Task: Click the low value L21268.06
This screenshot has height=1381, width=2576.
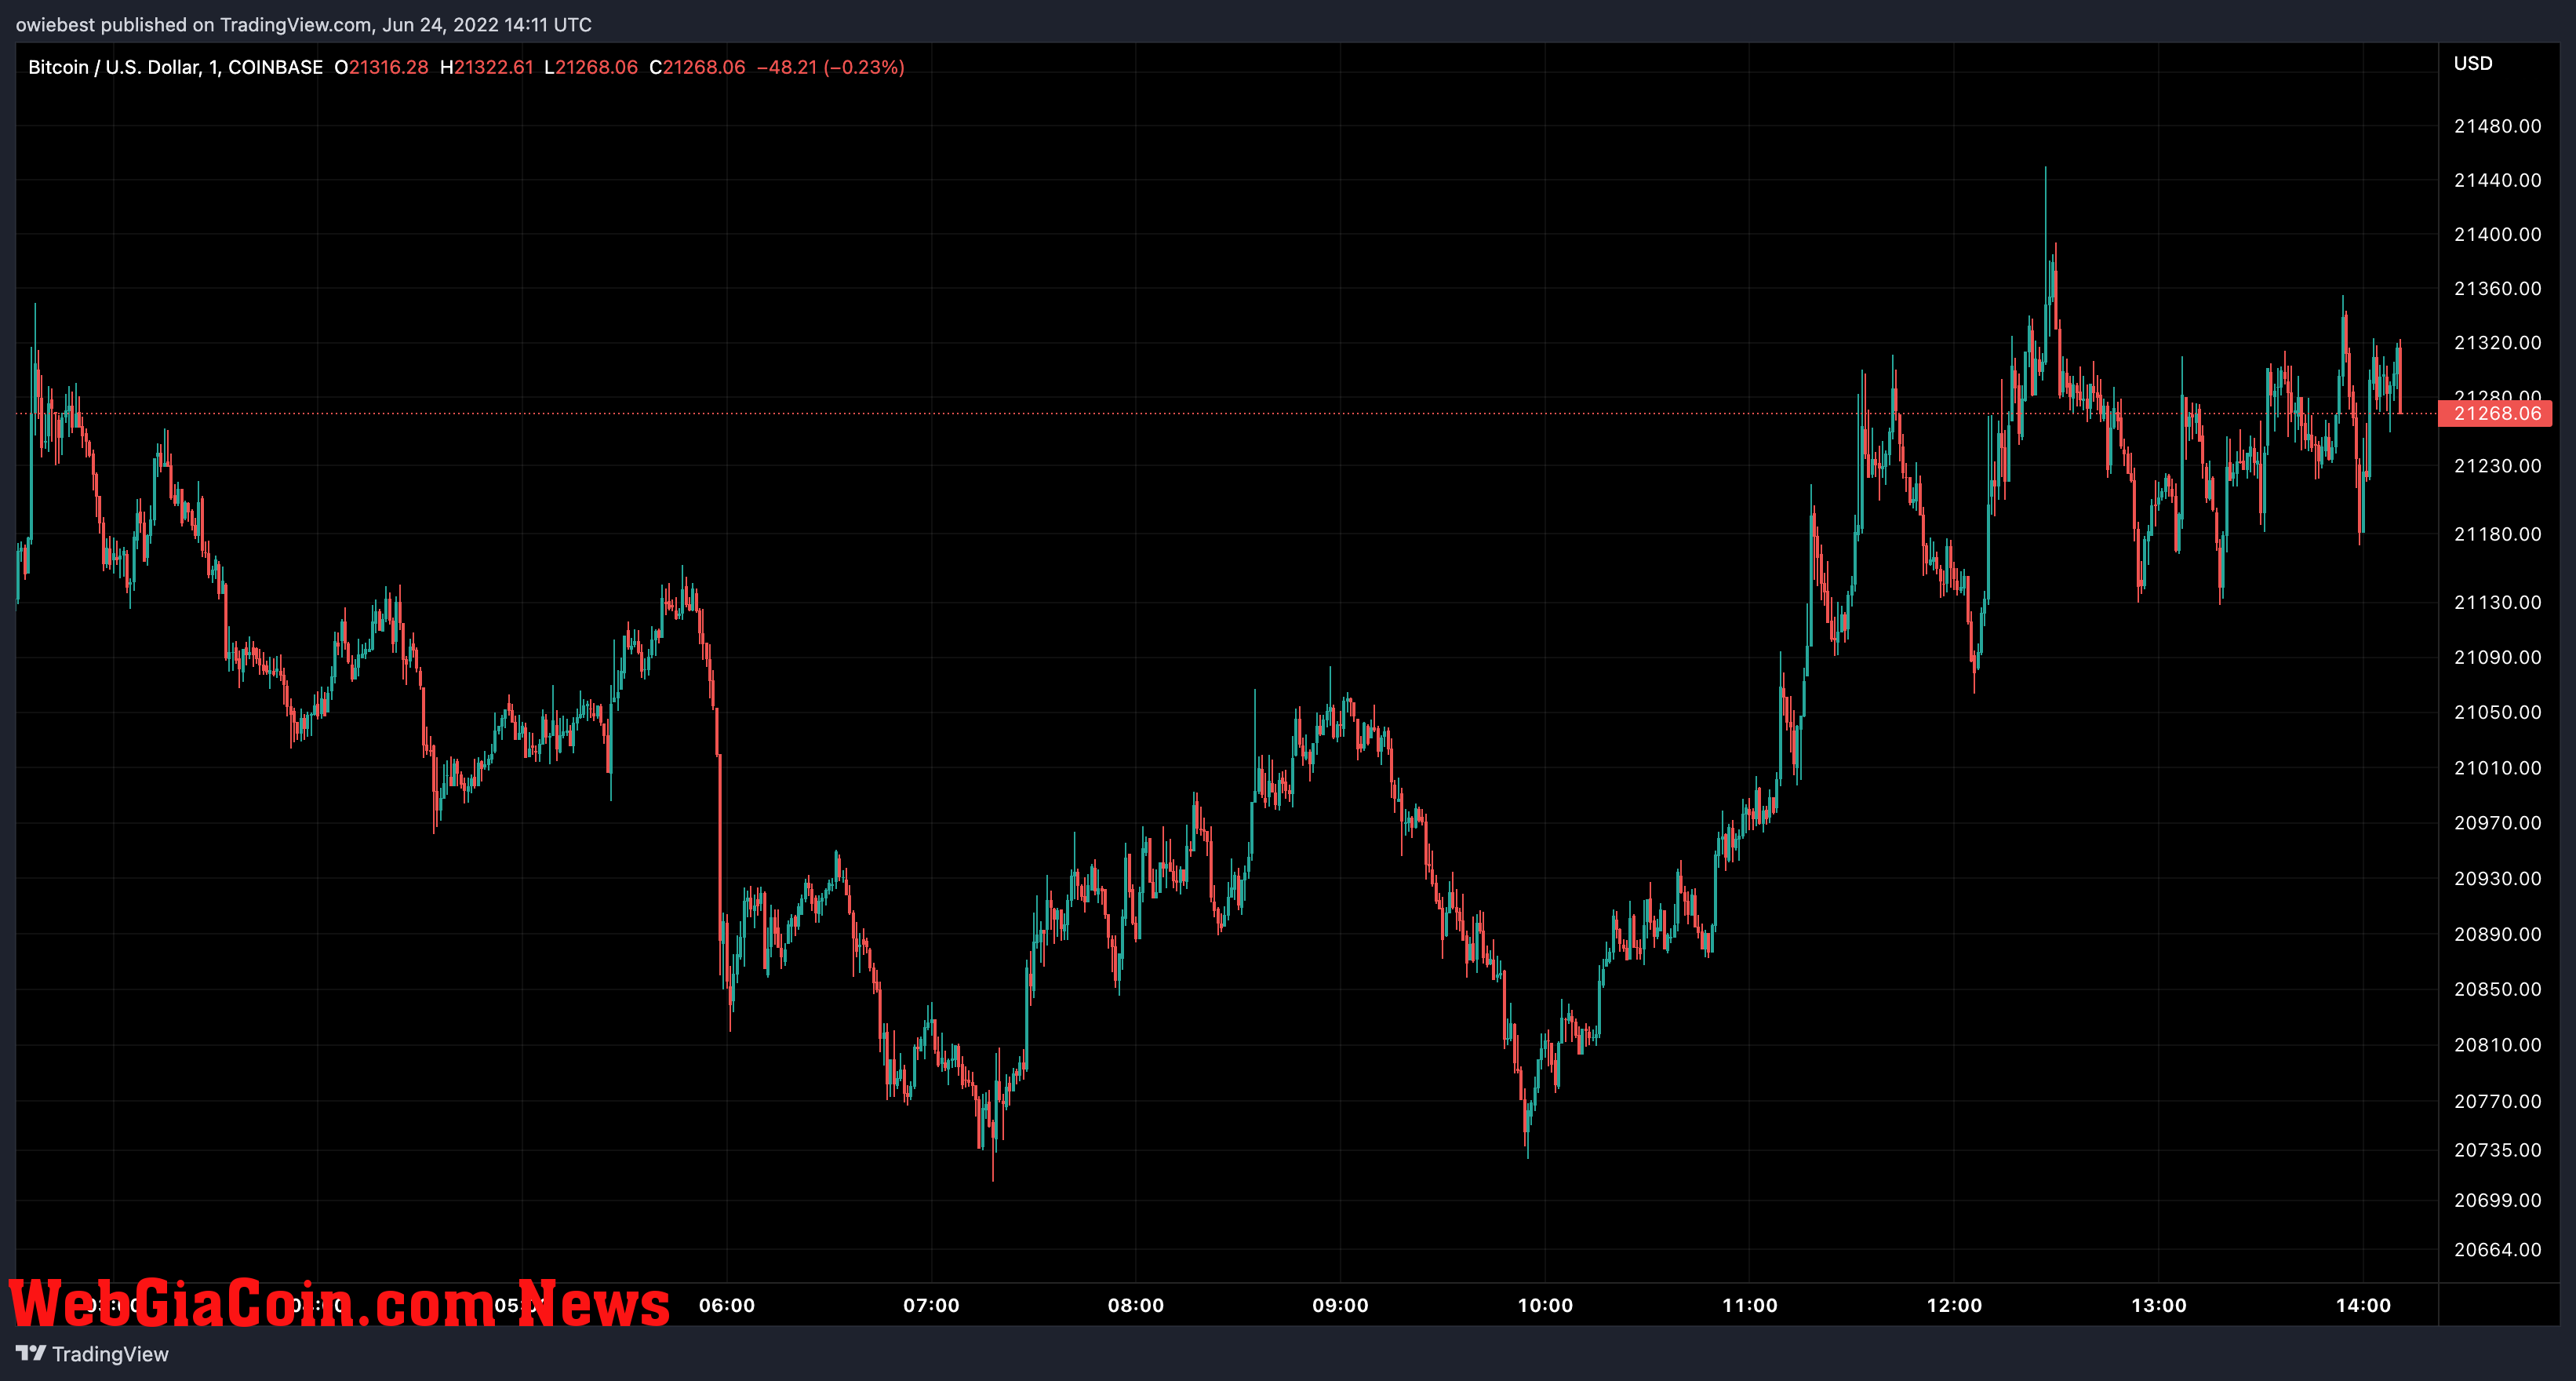Action: click(x=591, y=67)
